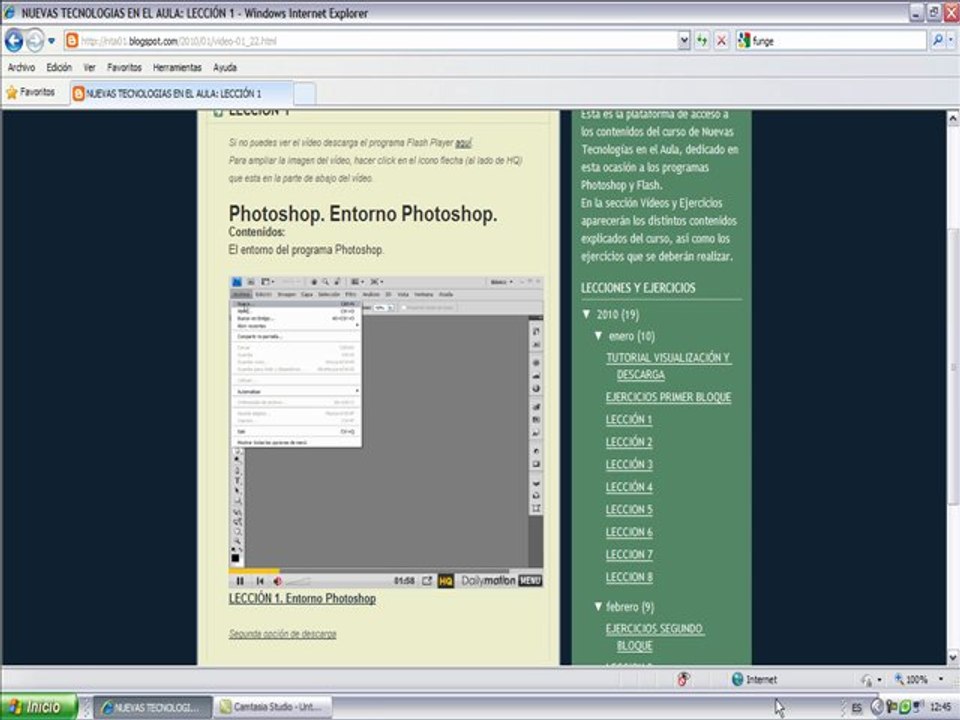The image size is (960, 720).
Task: Open the player MENU button
Action: (530, 581)
